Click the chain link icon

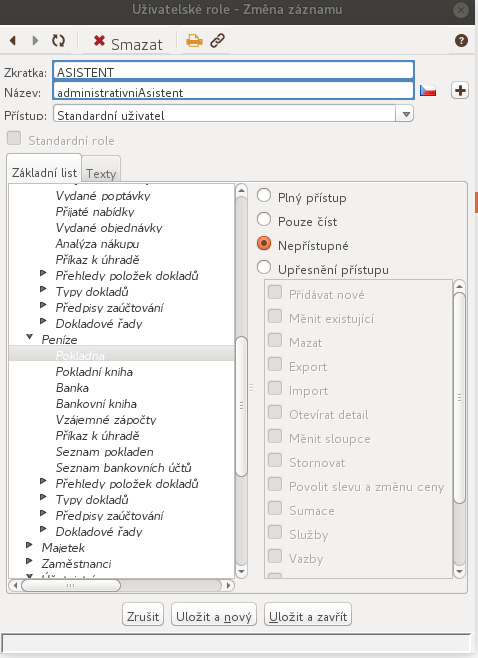coord(217,41)
